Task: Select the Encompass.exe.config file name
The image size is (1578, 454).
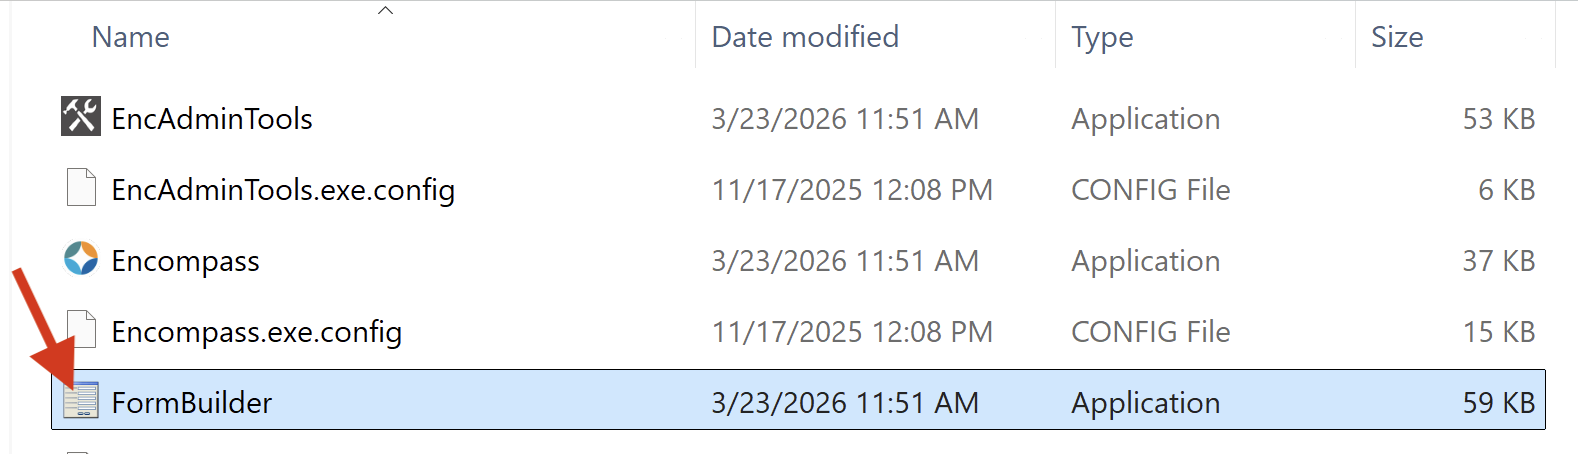Action: coord(256,332)
